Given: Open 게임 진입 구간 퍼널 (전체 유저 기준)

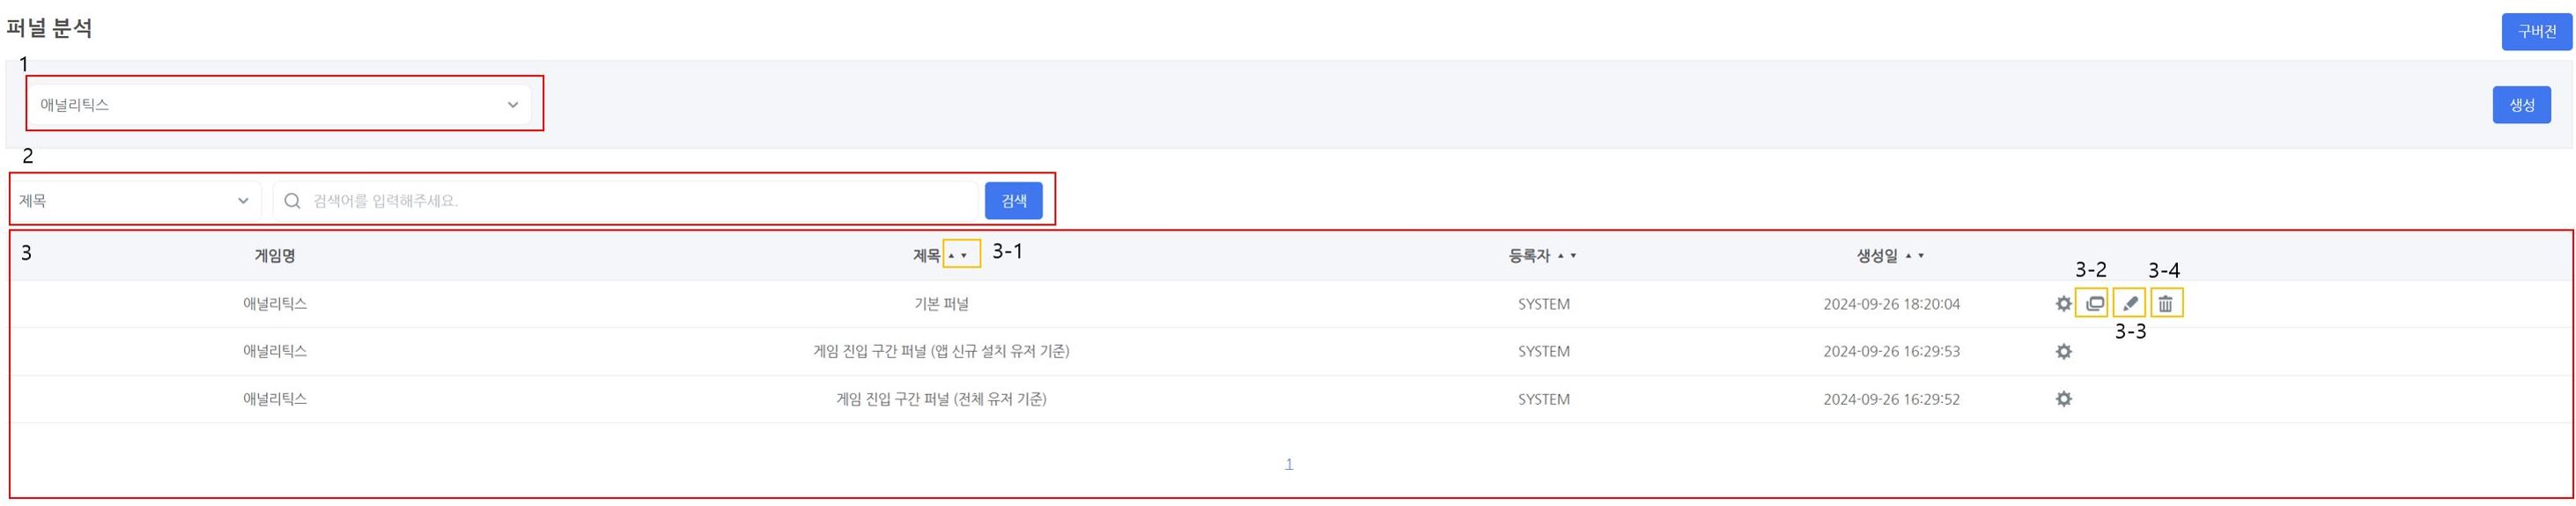Looking at the screenshot, I should click(941, 399).
